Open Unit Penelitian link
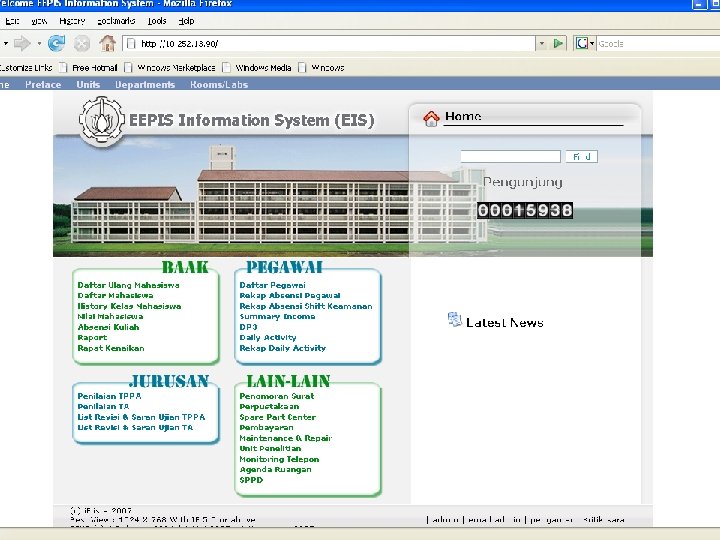This screenshot has width=720, height=540. (x=270, y=449)
